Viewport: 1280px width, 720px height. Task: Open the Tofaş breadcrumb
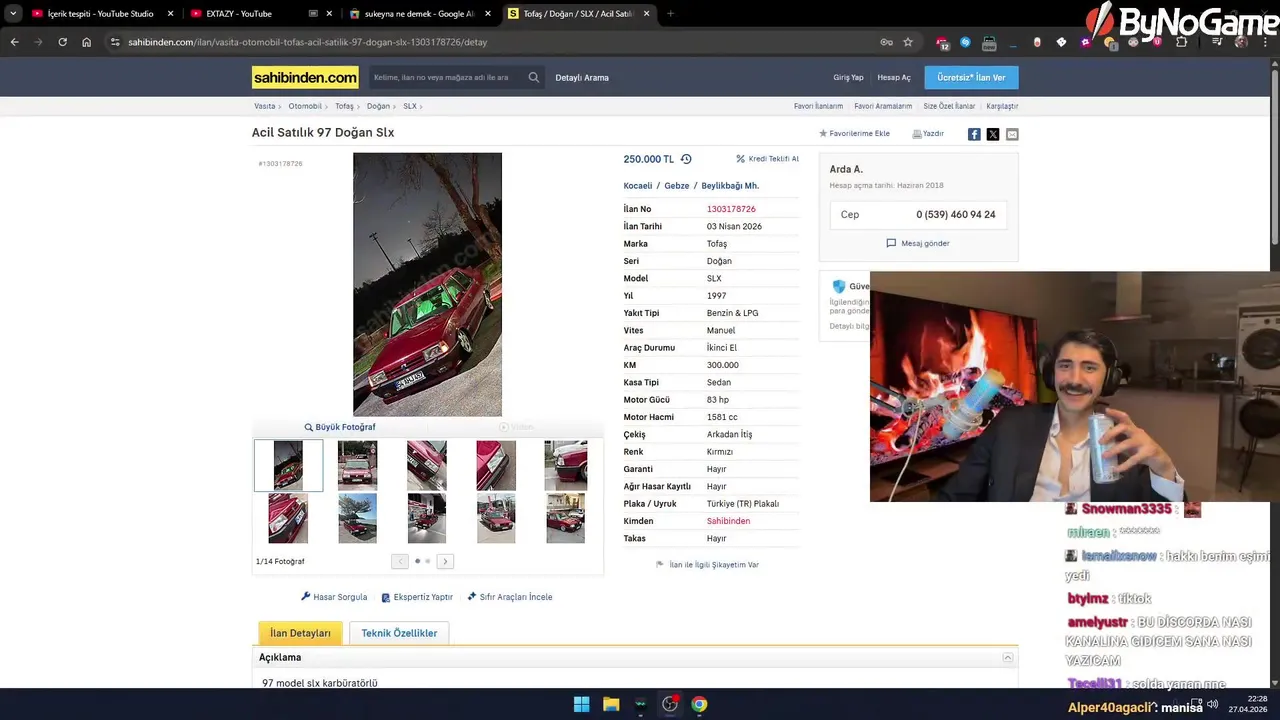click(x=344, y=106)
